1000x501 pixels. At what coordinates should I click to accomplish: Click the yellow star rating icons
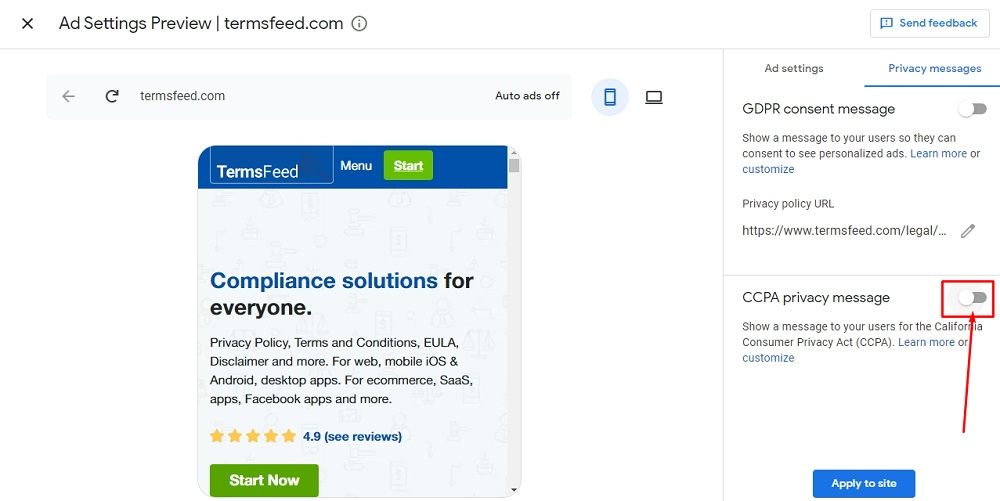253,436
